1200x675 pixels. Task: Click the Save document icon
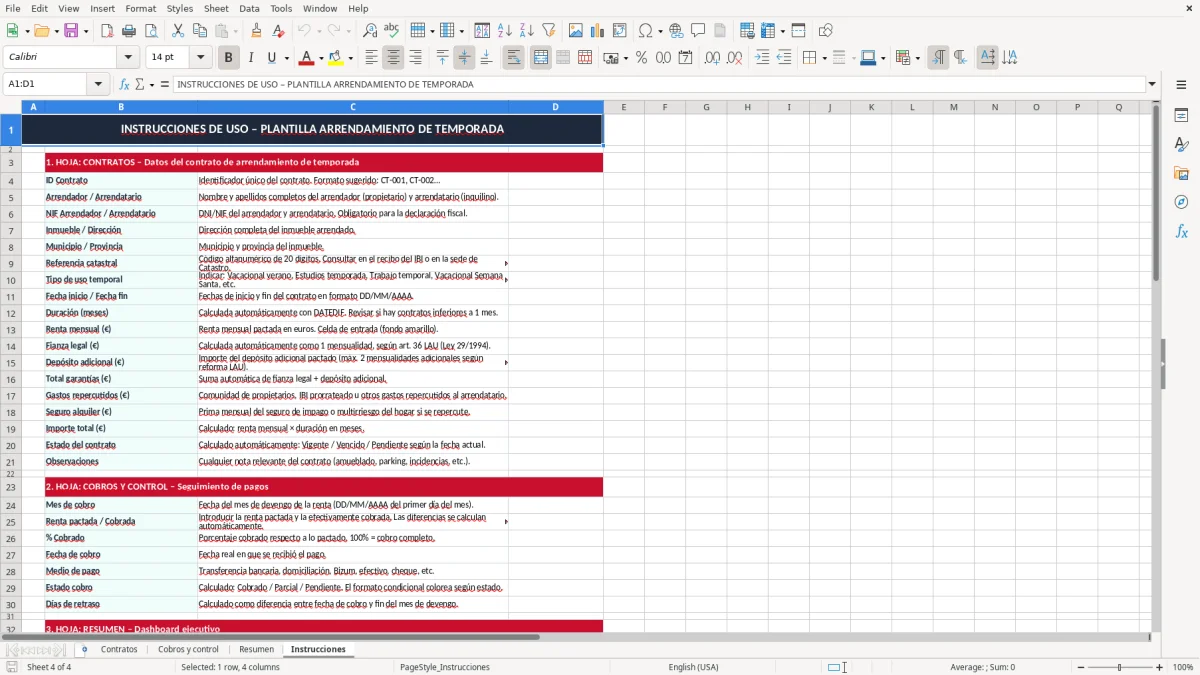(x=71, y=31)
